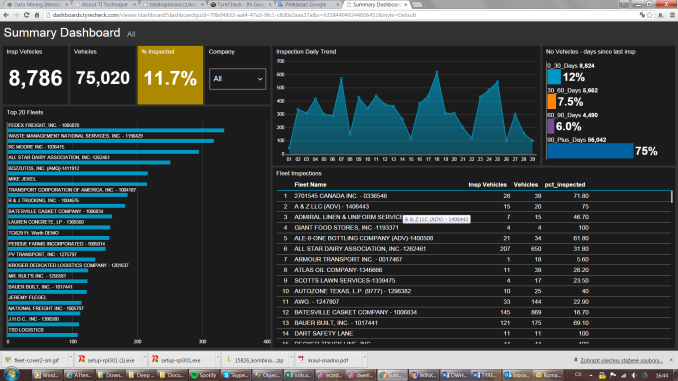This screenshot has height=381, width=678.
Task: Click the RC MOORE INC bar
Action: [103, 152]
